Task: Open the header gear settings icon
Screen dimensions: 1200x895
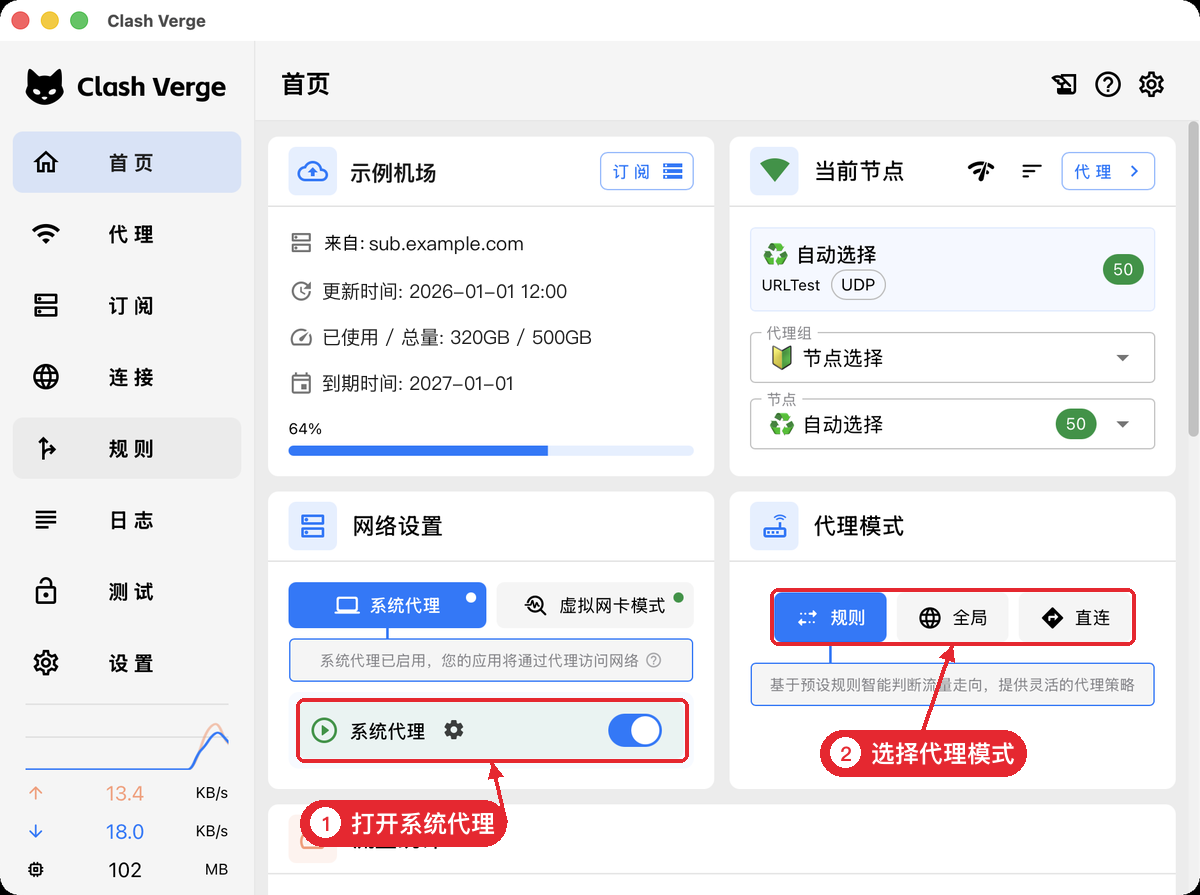Action: [x=1152, y=85]
